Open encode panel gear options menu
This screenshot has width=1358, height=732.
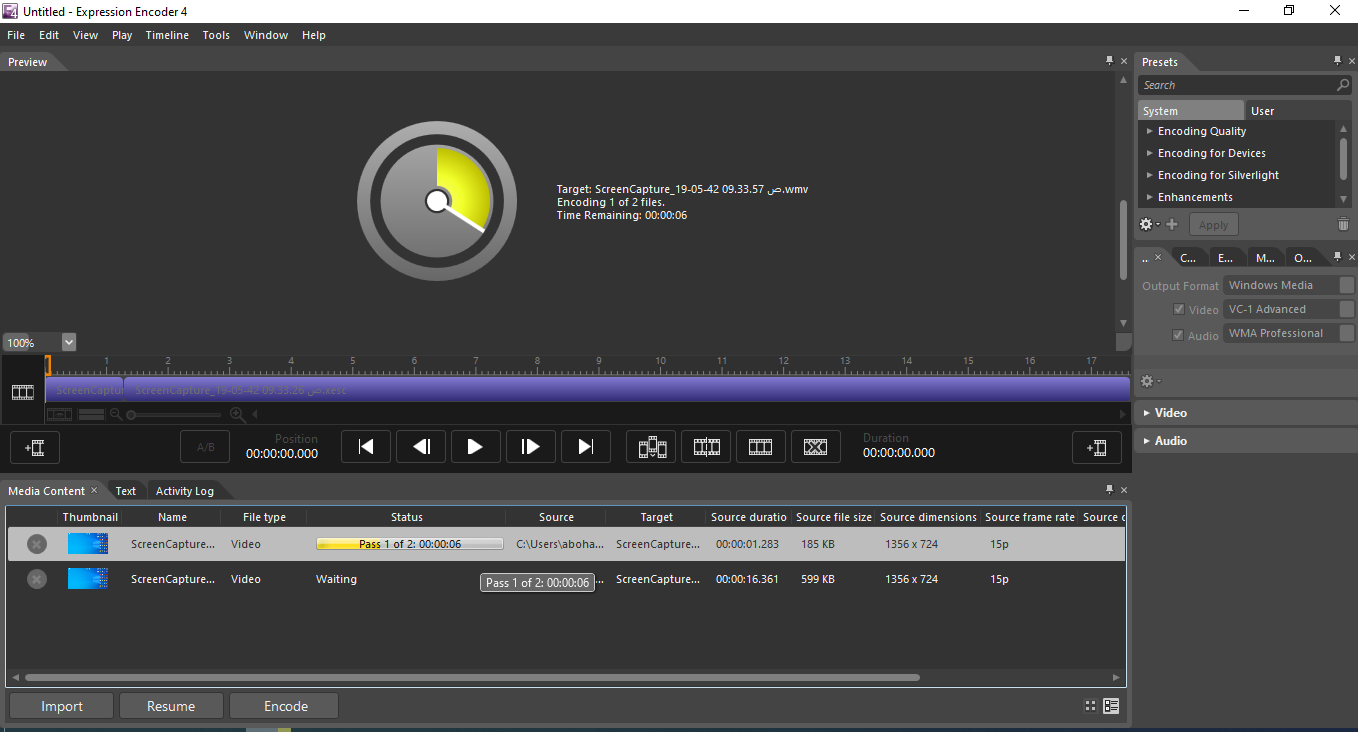1149,381
